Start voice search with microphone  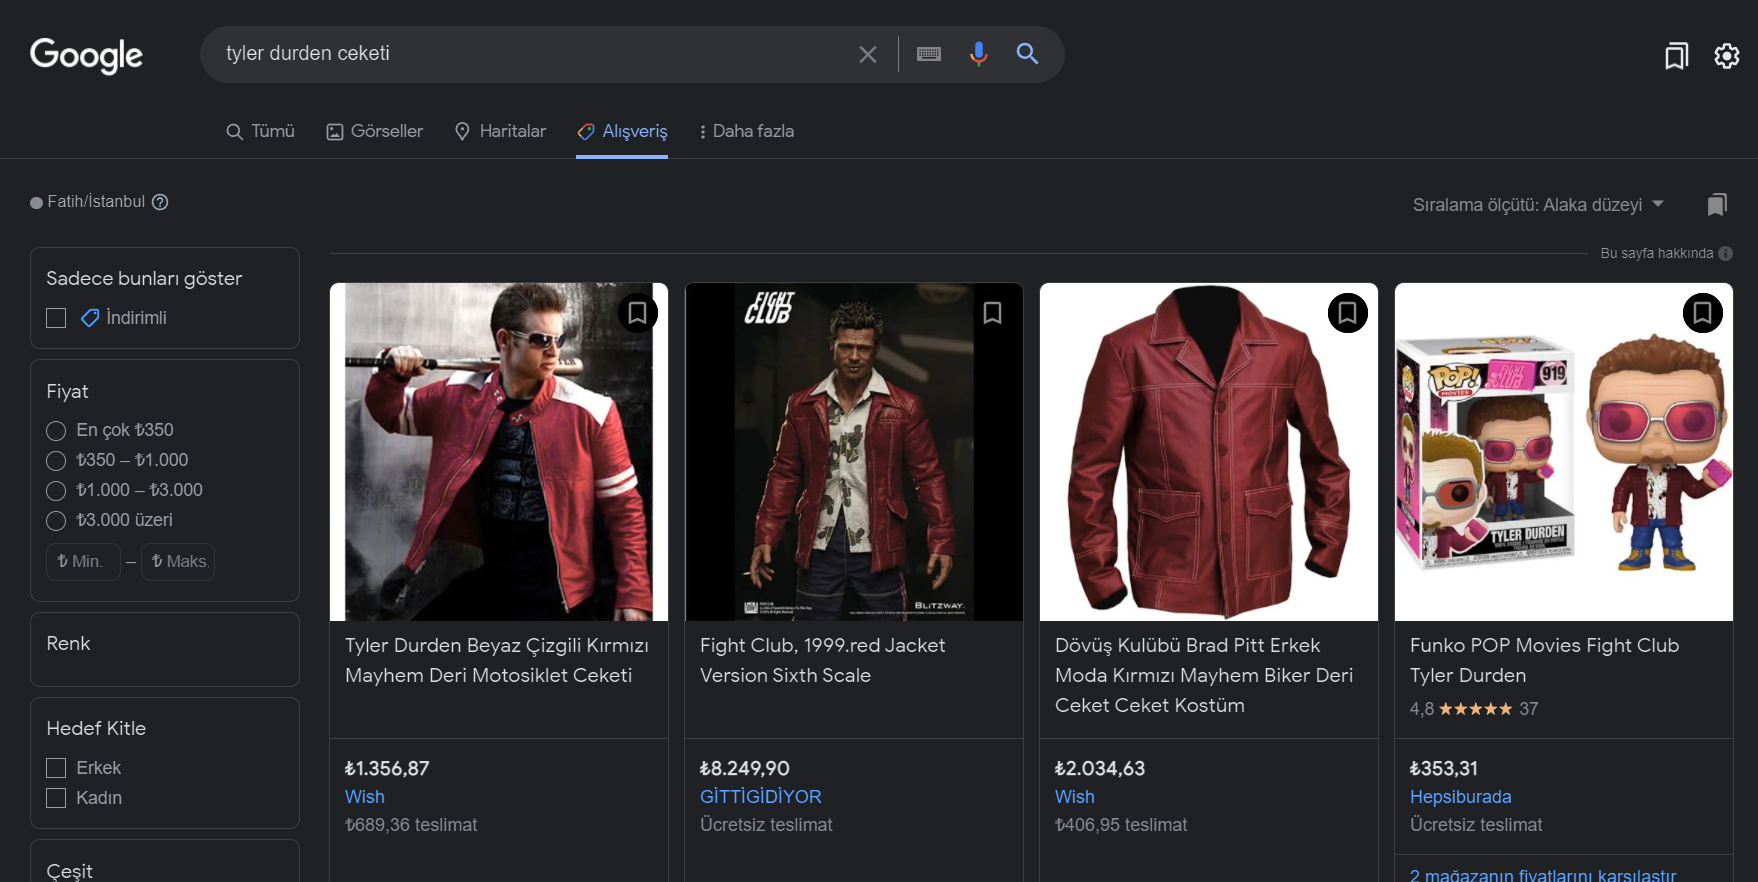978,54
